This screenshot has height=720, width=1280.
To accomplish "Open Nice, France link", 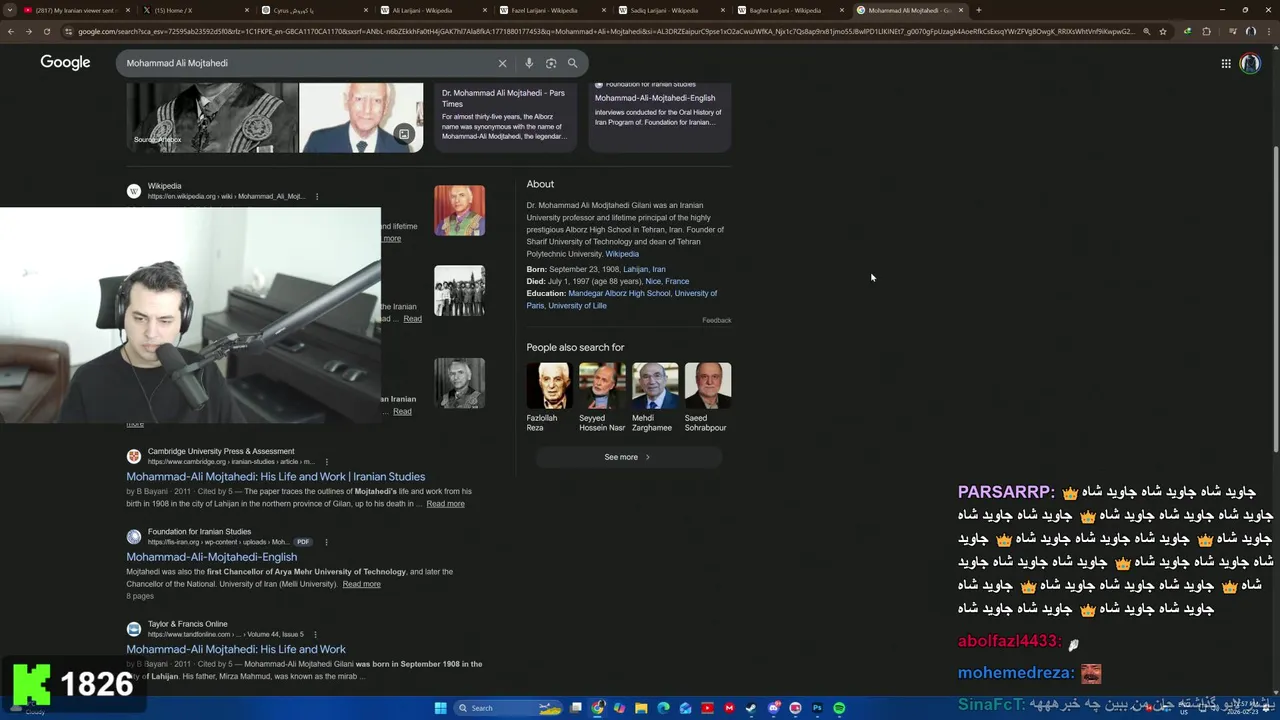I will [667, 281].
